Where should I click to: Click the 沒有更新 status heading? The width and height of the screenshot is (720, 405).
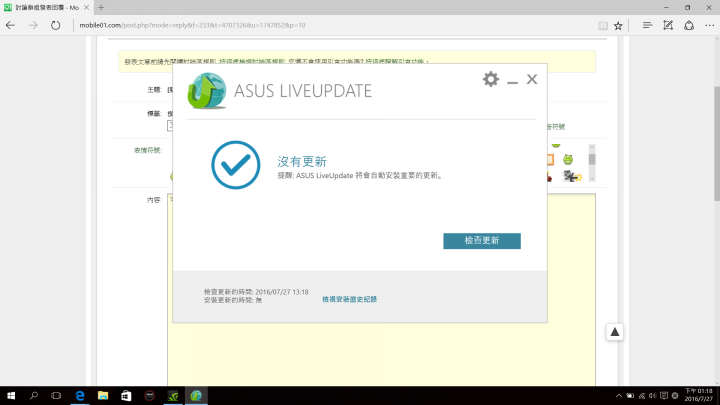302,161
